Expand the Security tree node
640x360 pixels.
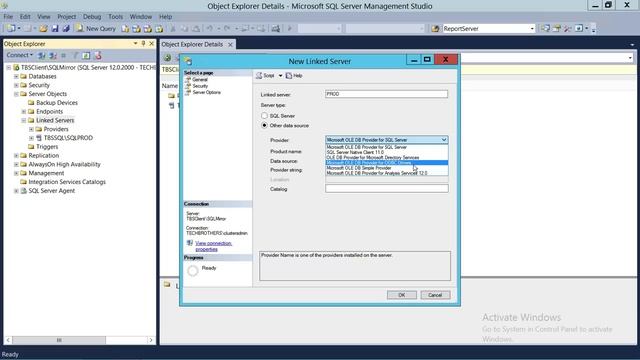[x=16, y=85]
